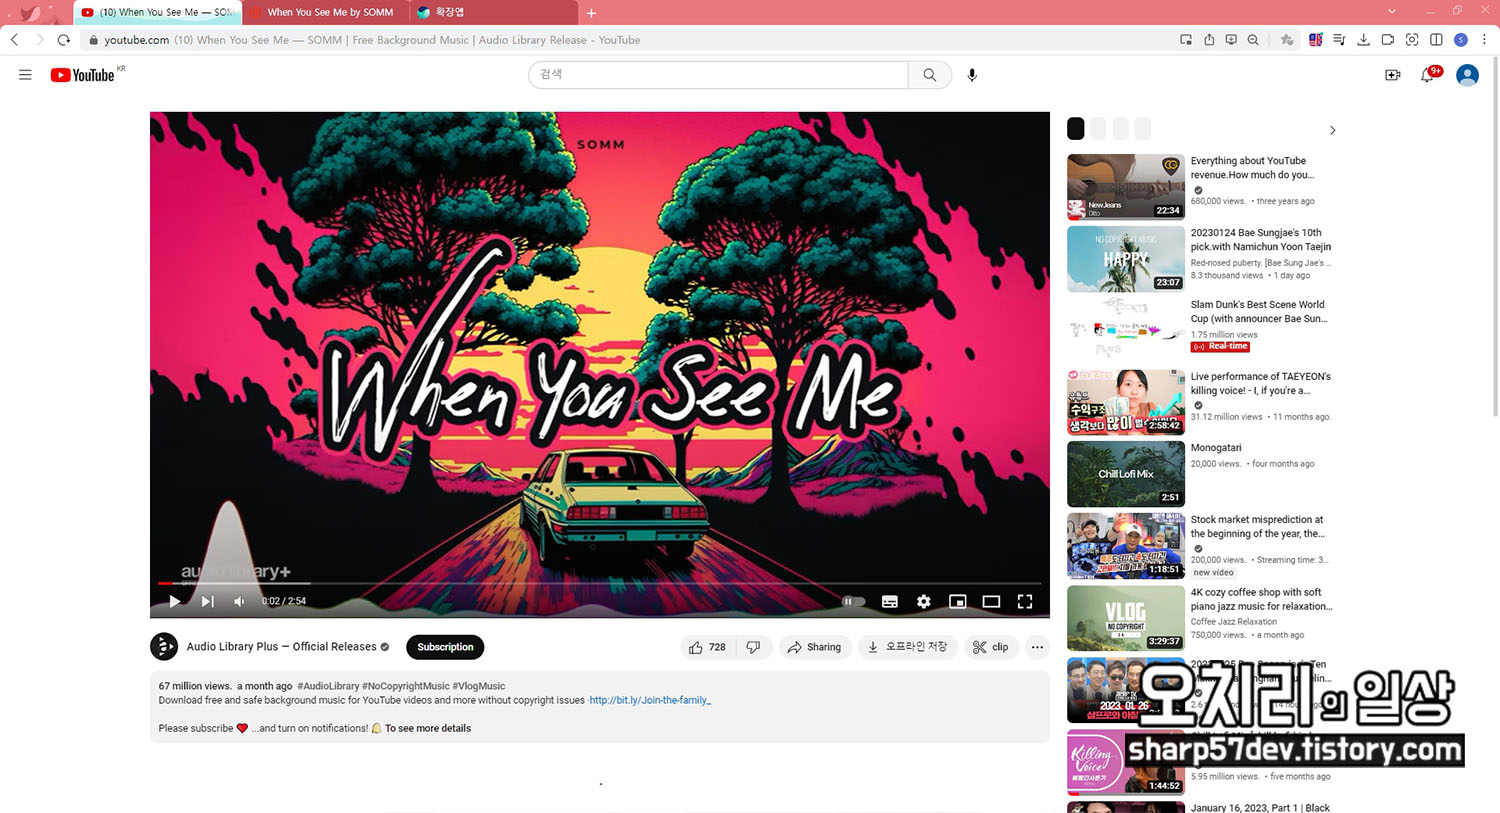Click the share page icon in the address bar

coord(1209,40)
